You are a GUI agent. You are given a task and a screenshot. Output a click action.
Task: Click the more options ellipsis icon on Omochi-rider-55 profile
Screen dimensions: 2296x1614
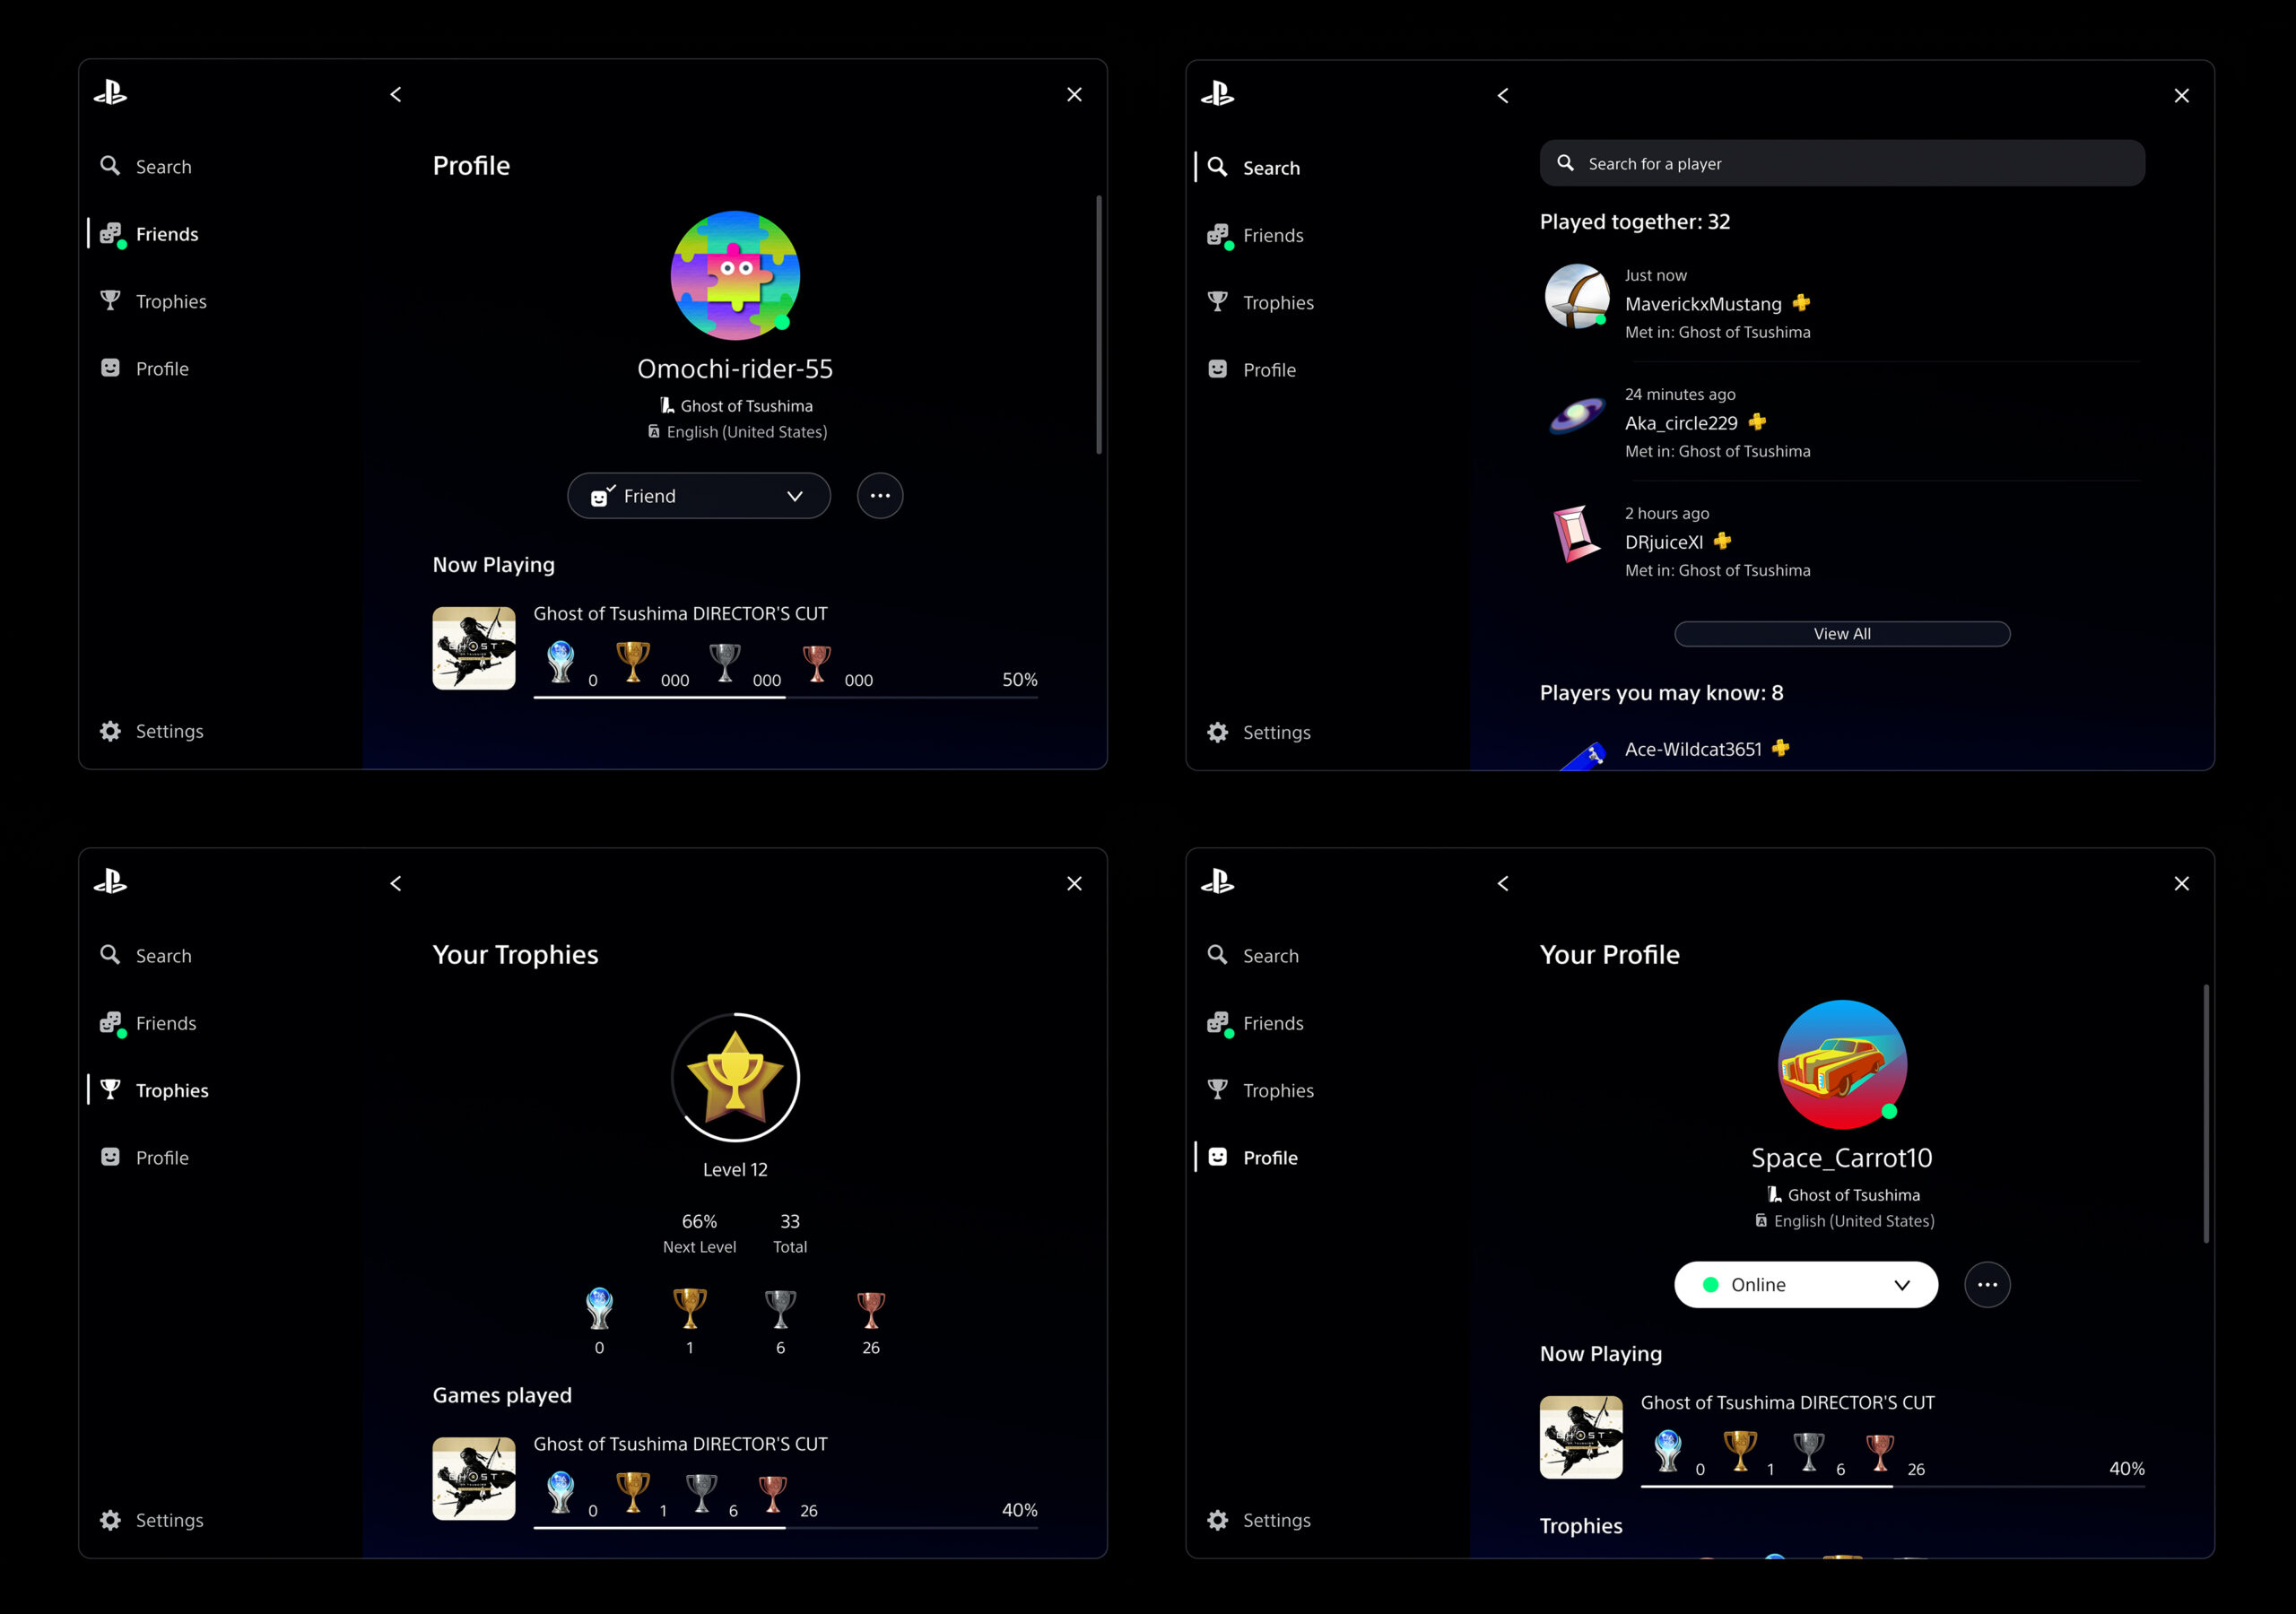[x=879, y=496]
